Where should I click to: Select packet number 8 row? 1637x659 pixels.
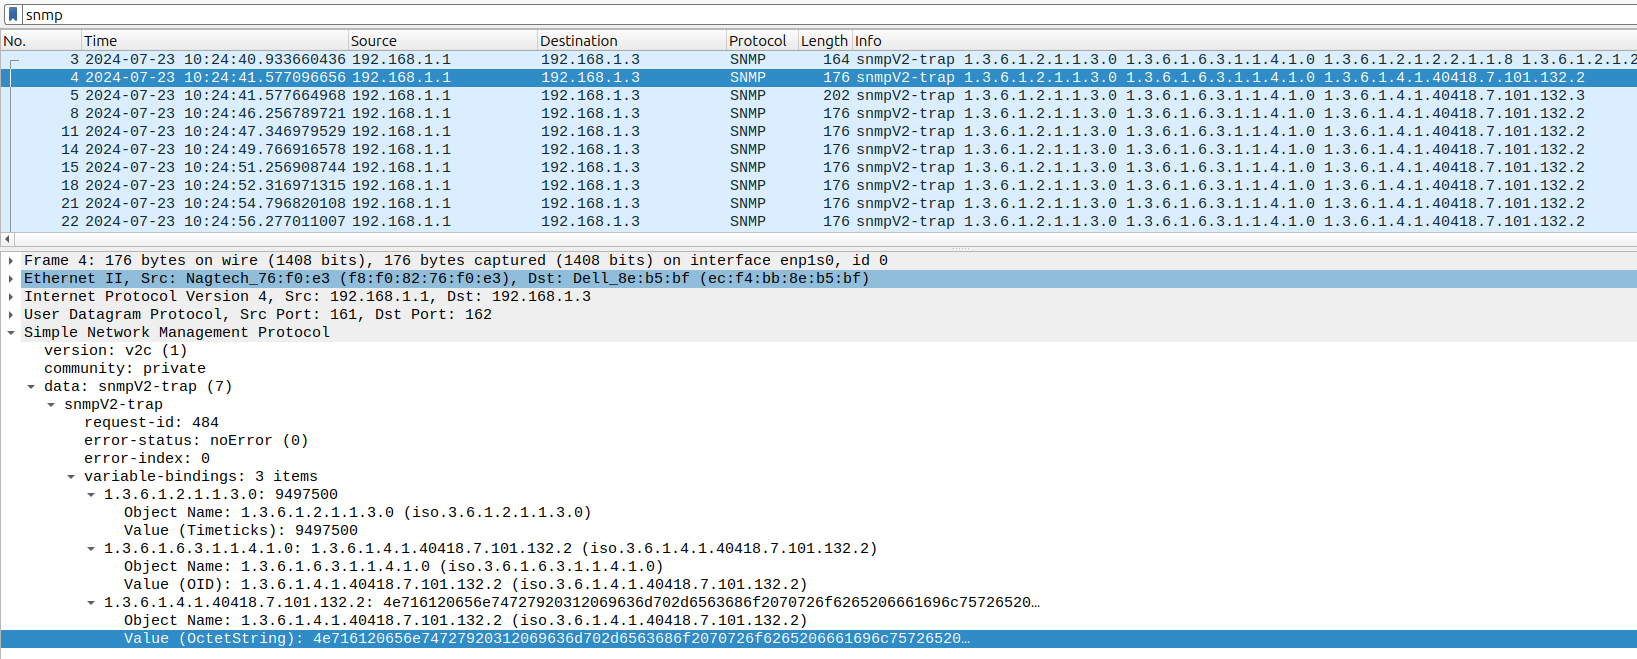click(x=818, y=113)
